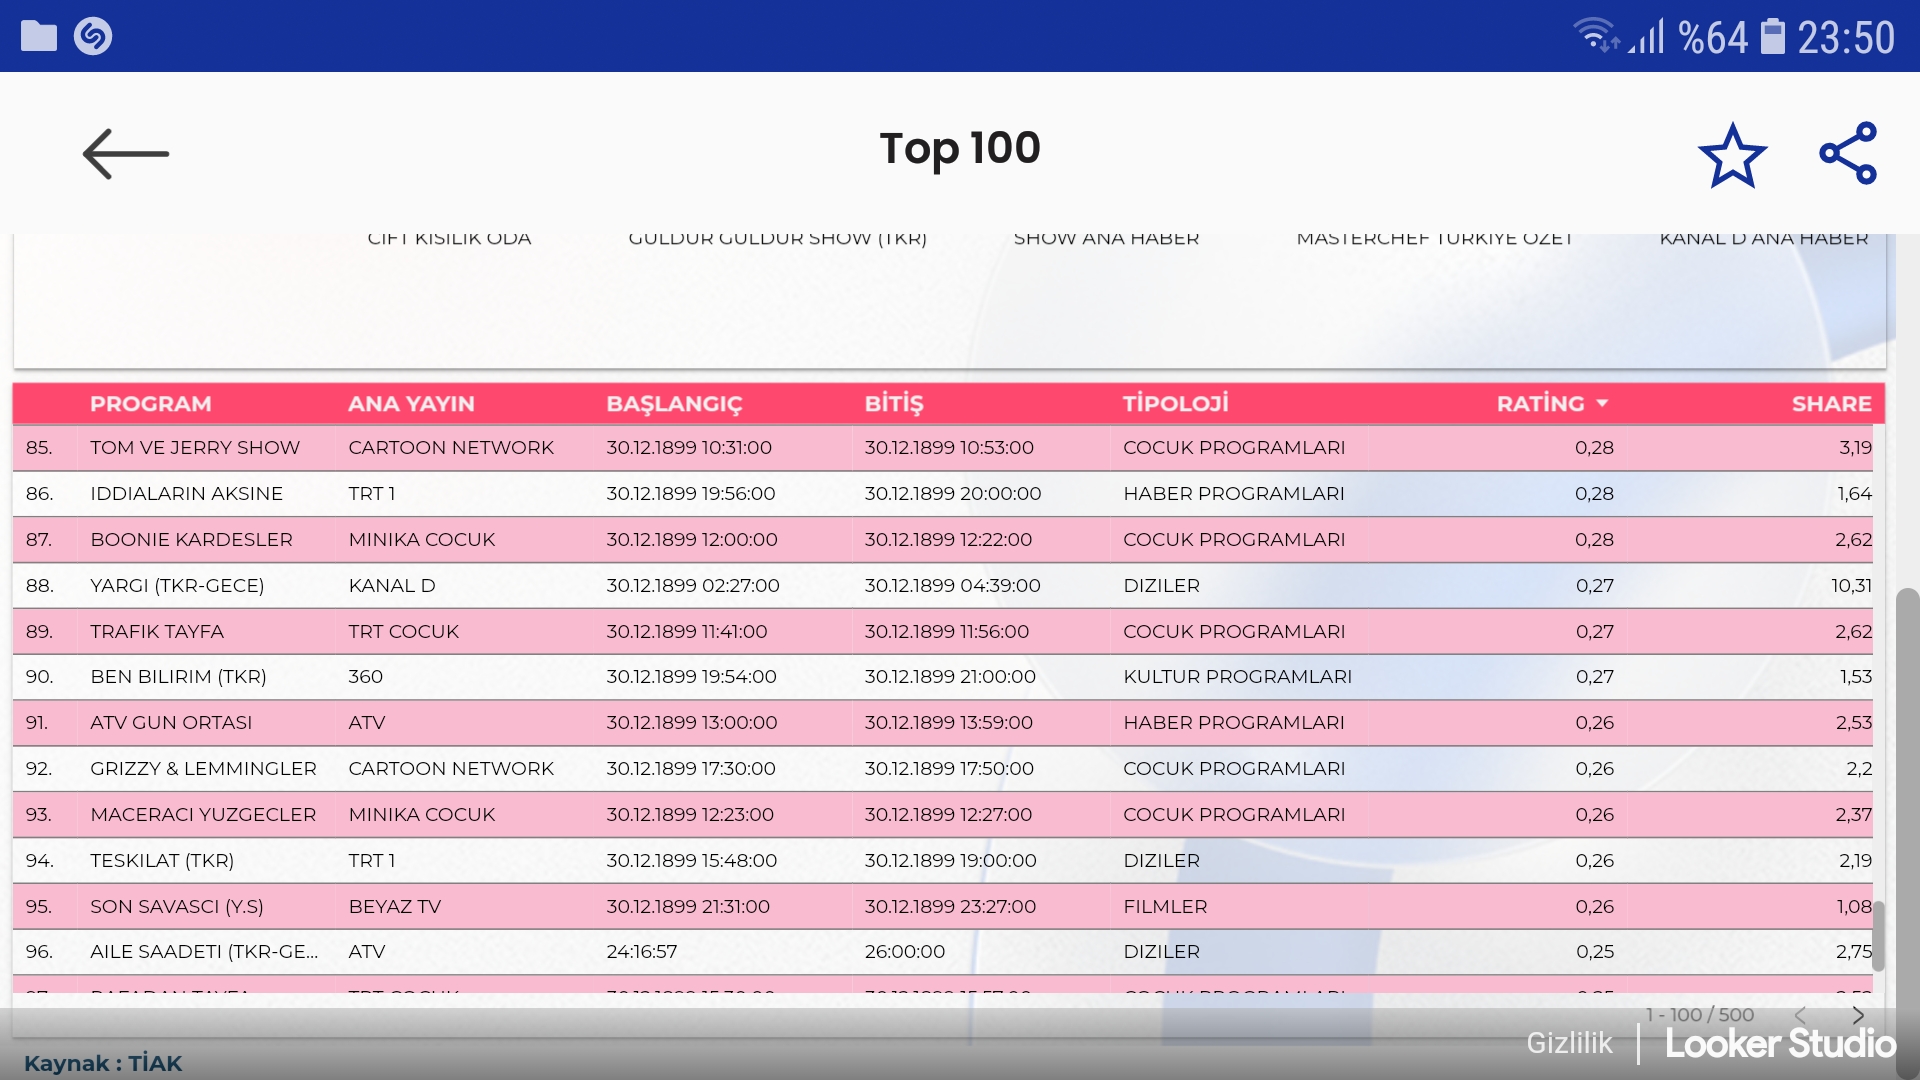Open the folder notification icon

39,36
